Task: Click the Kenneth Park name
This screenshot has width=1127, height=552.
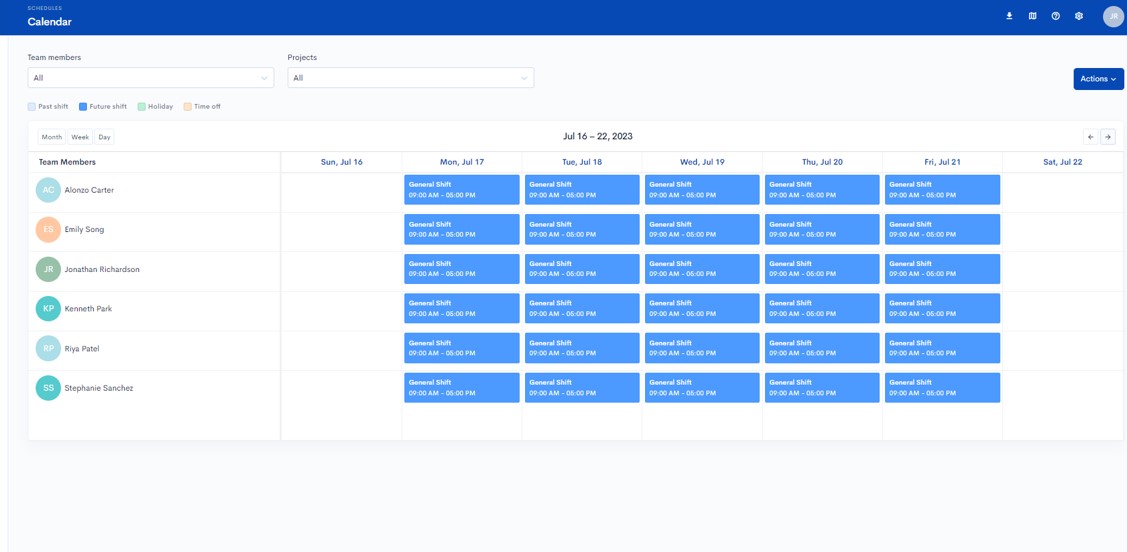Action: click(x=88, y=309)
